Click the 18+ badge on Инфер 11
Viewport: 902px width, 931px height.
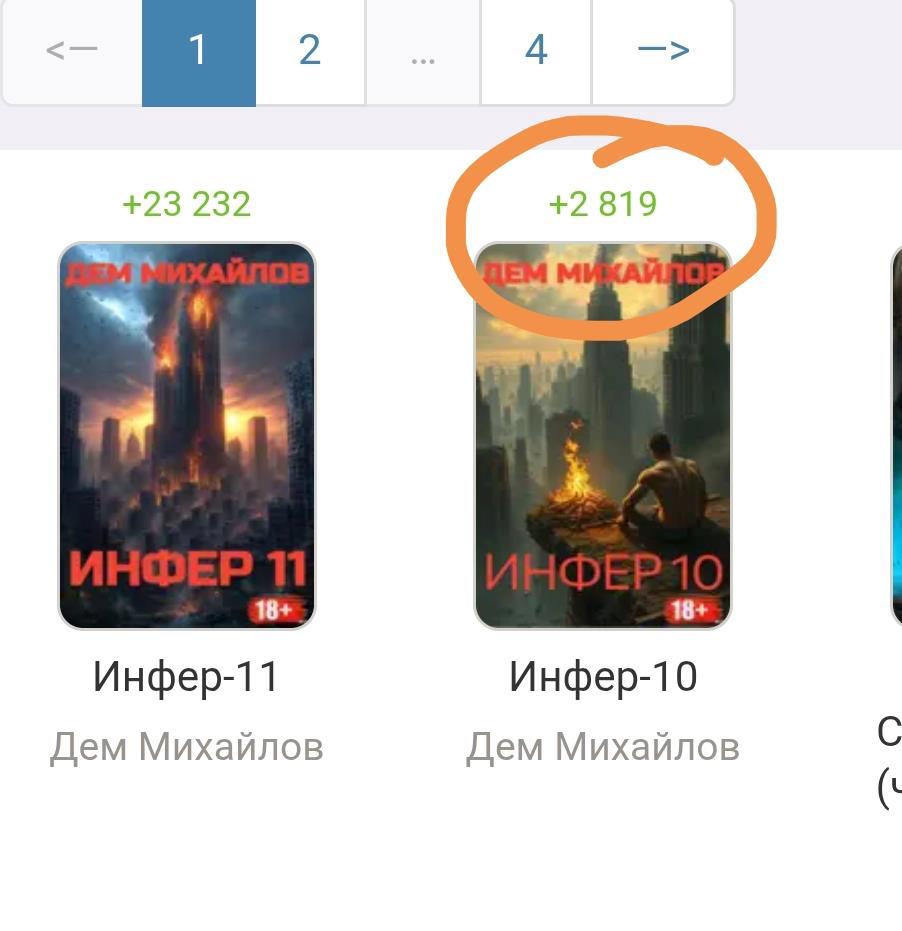pos(274,609)
